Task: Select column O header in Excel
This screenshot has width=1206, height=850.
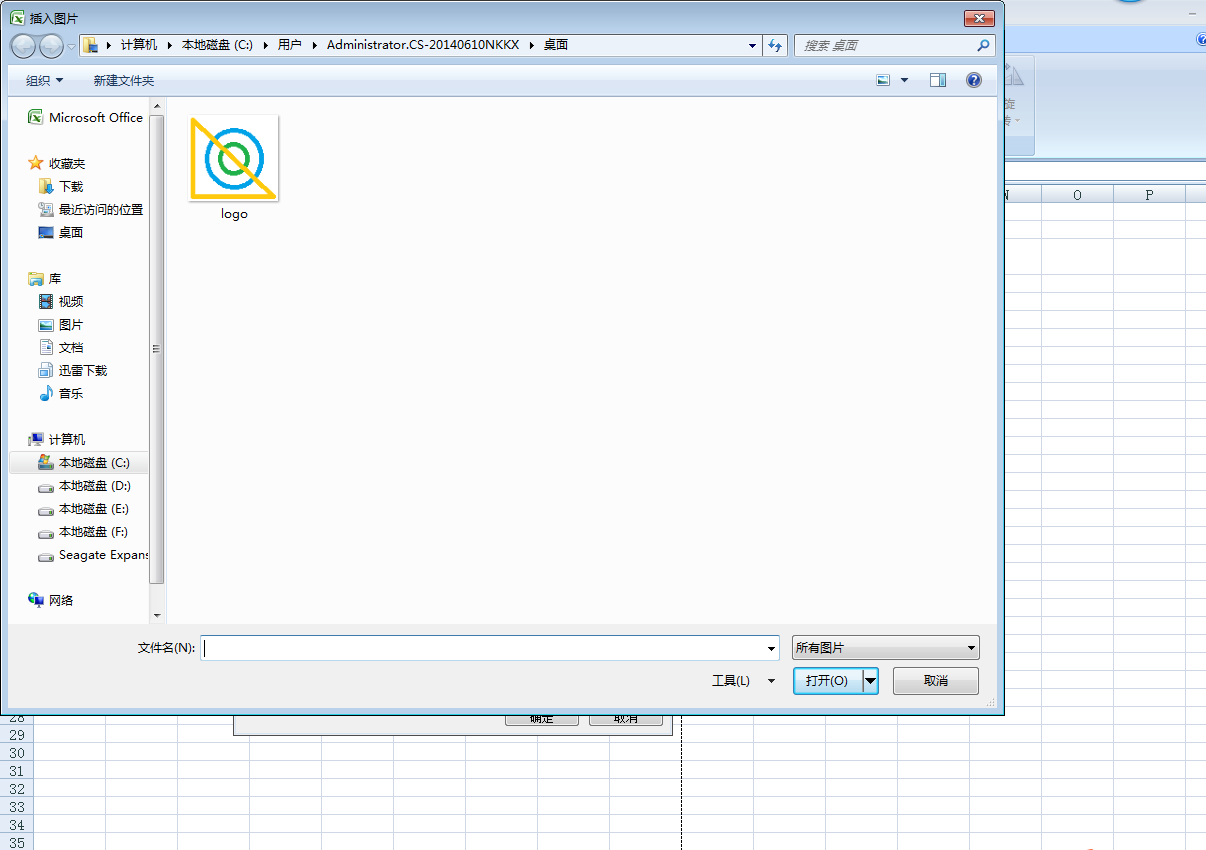Action: pyautogui.click(x=1077, y=195)
